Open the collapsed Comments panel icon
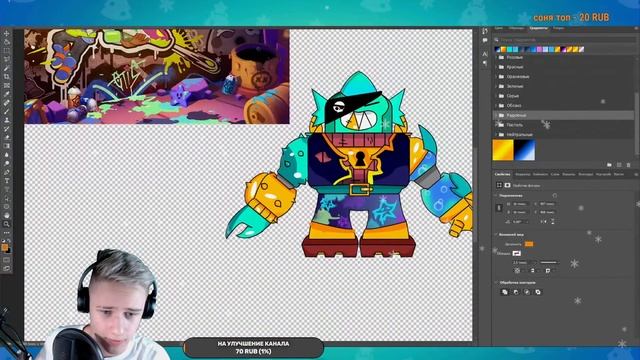Screen dimensions: 640x360 click(485, 40)
